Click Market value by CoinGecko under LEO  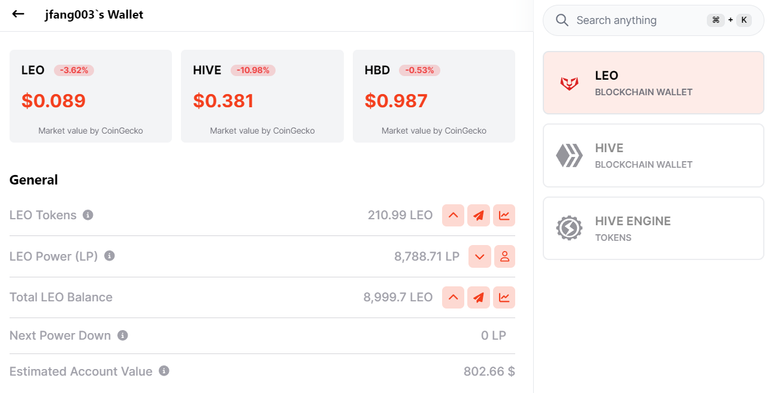(x=91, y=131)
